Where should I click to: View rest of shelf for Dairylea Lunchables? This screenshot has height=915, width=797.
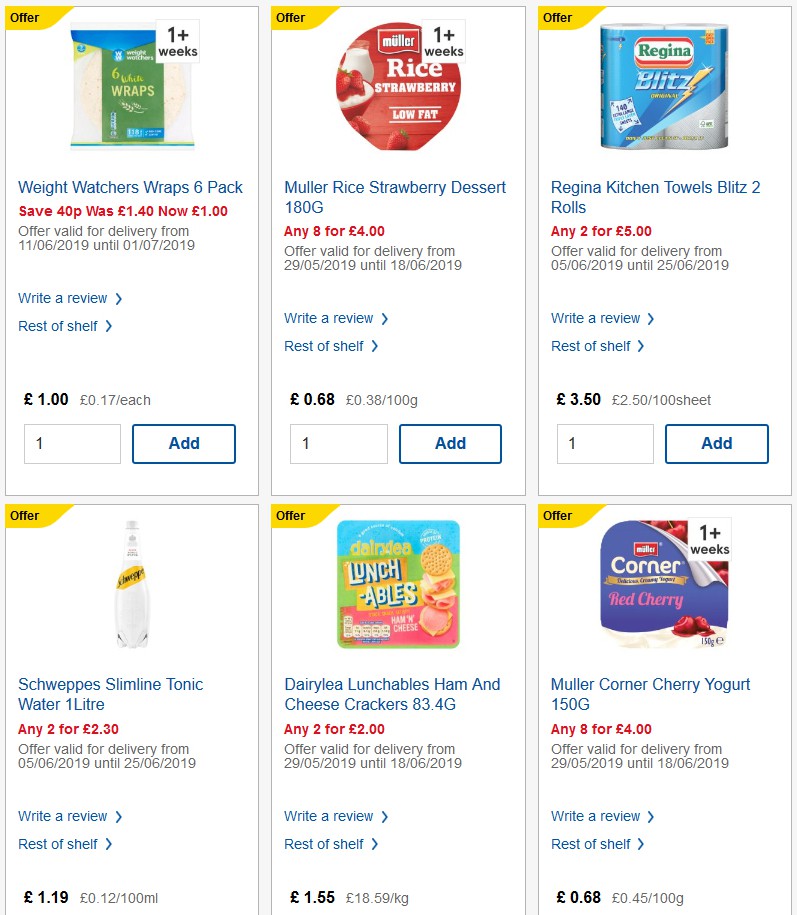[x=326, y=844]
